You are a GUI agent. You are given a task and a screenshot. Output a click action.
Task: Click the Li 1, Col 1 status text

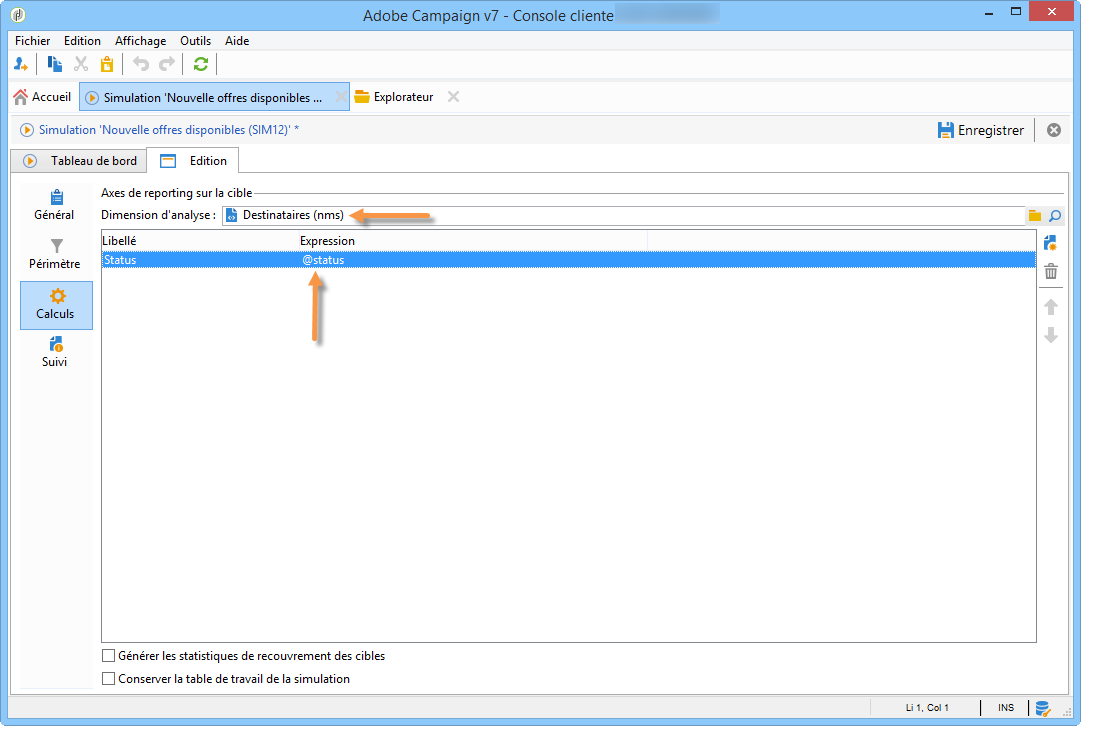927,708
